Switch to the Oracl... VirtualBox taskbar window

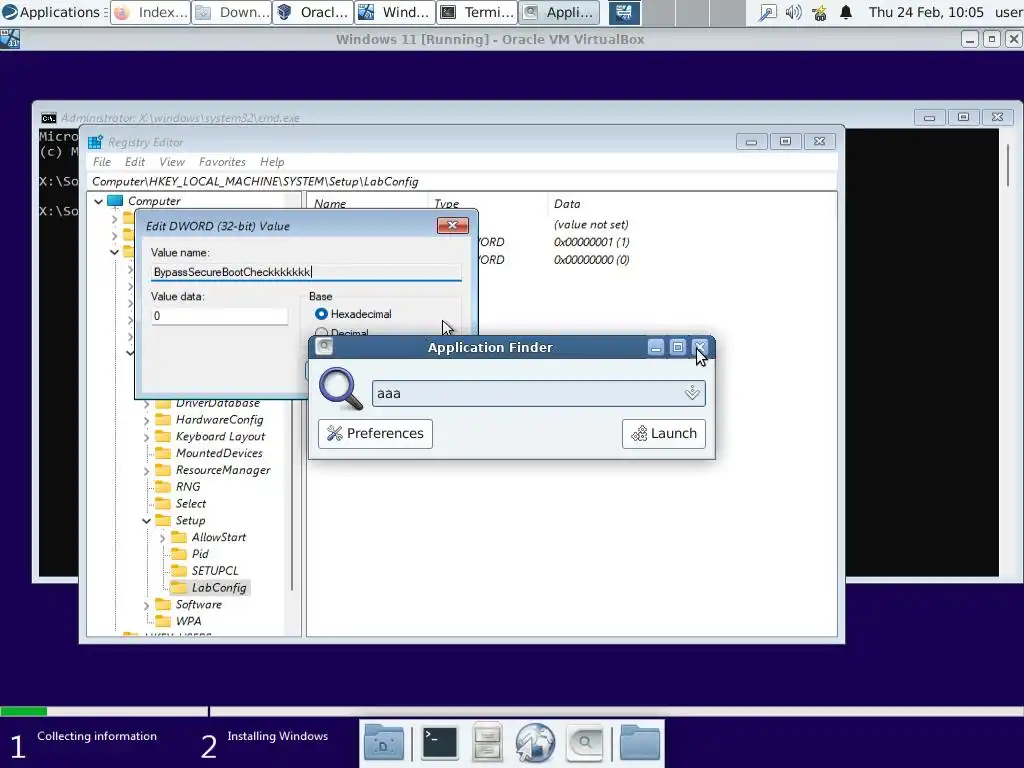(314, 12)
